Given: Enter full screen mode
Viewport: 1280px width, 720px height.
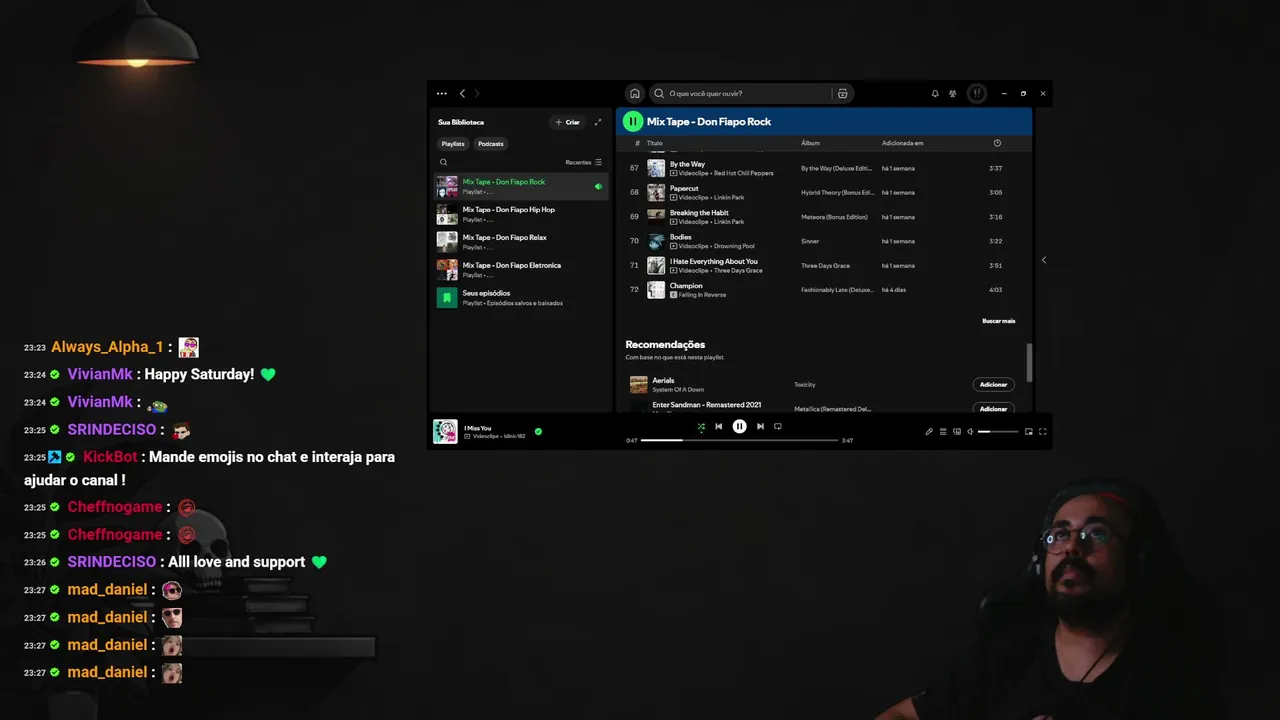Looking at the screenshot, I should (1043, 432).
